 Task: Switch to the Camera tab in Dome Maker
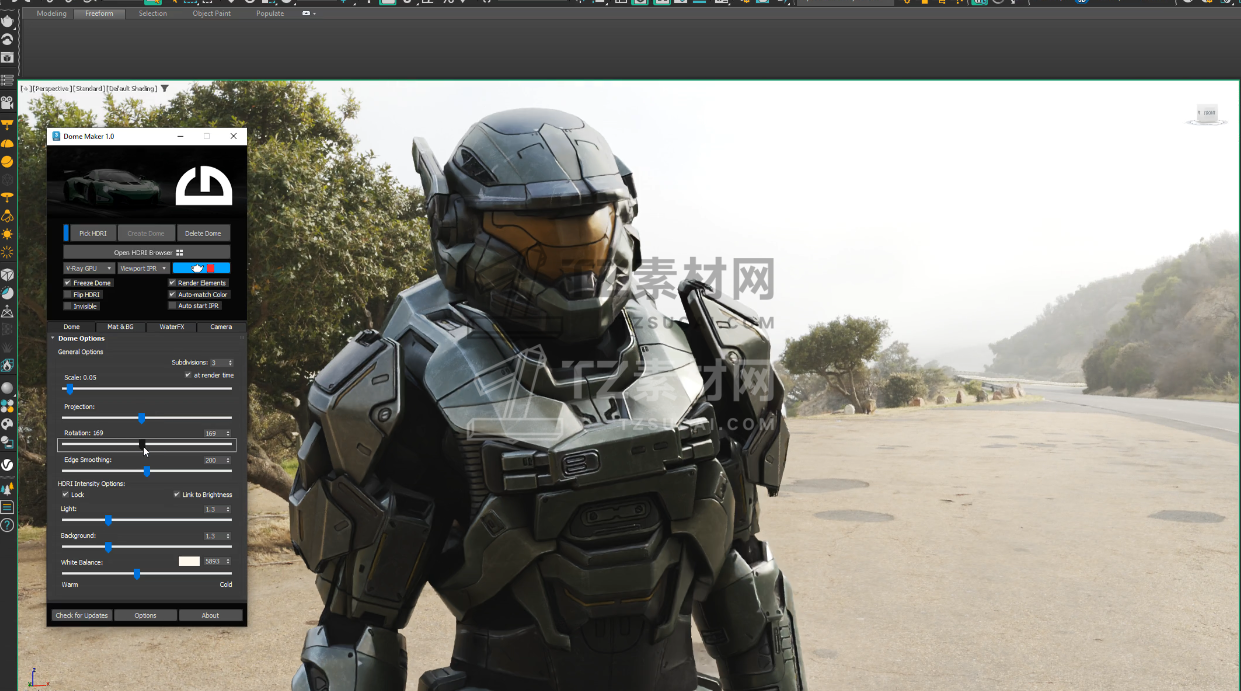221,327
